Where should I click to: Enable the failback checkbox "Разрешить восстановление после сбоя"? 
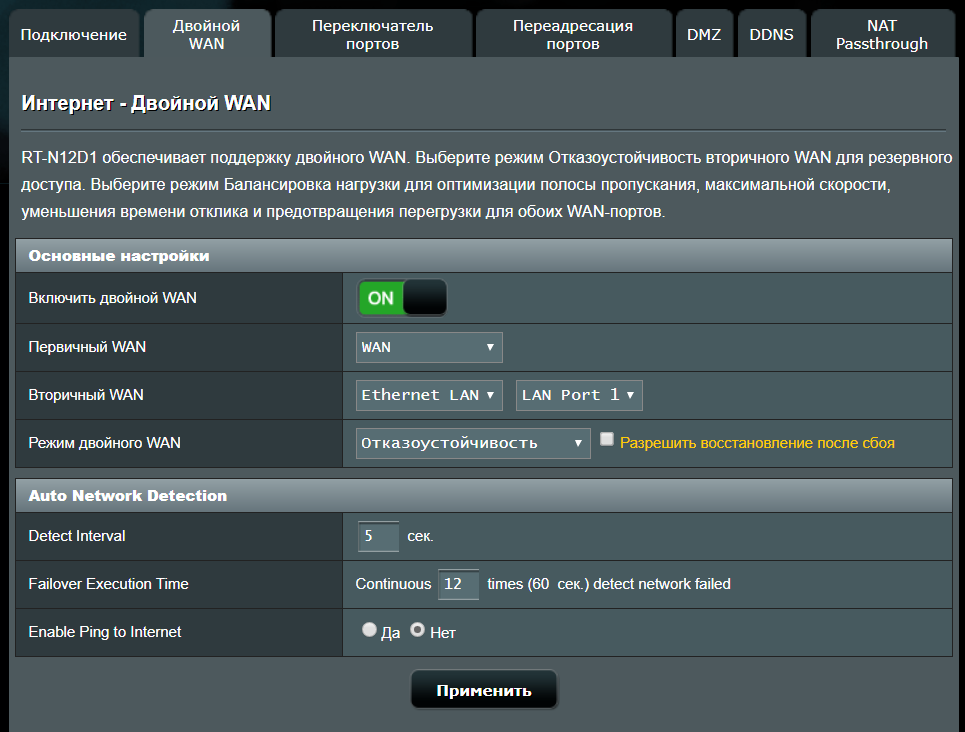(x=606, y=439)
